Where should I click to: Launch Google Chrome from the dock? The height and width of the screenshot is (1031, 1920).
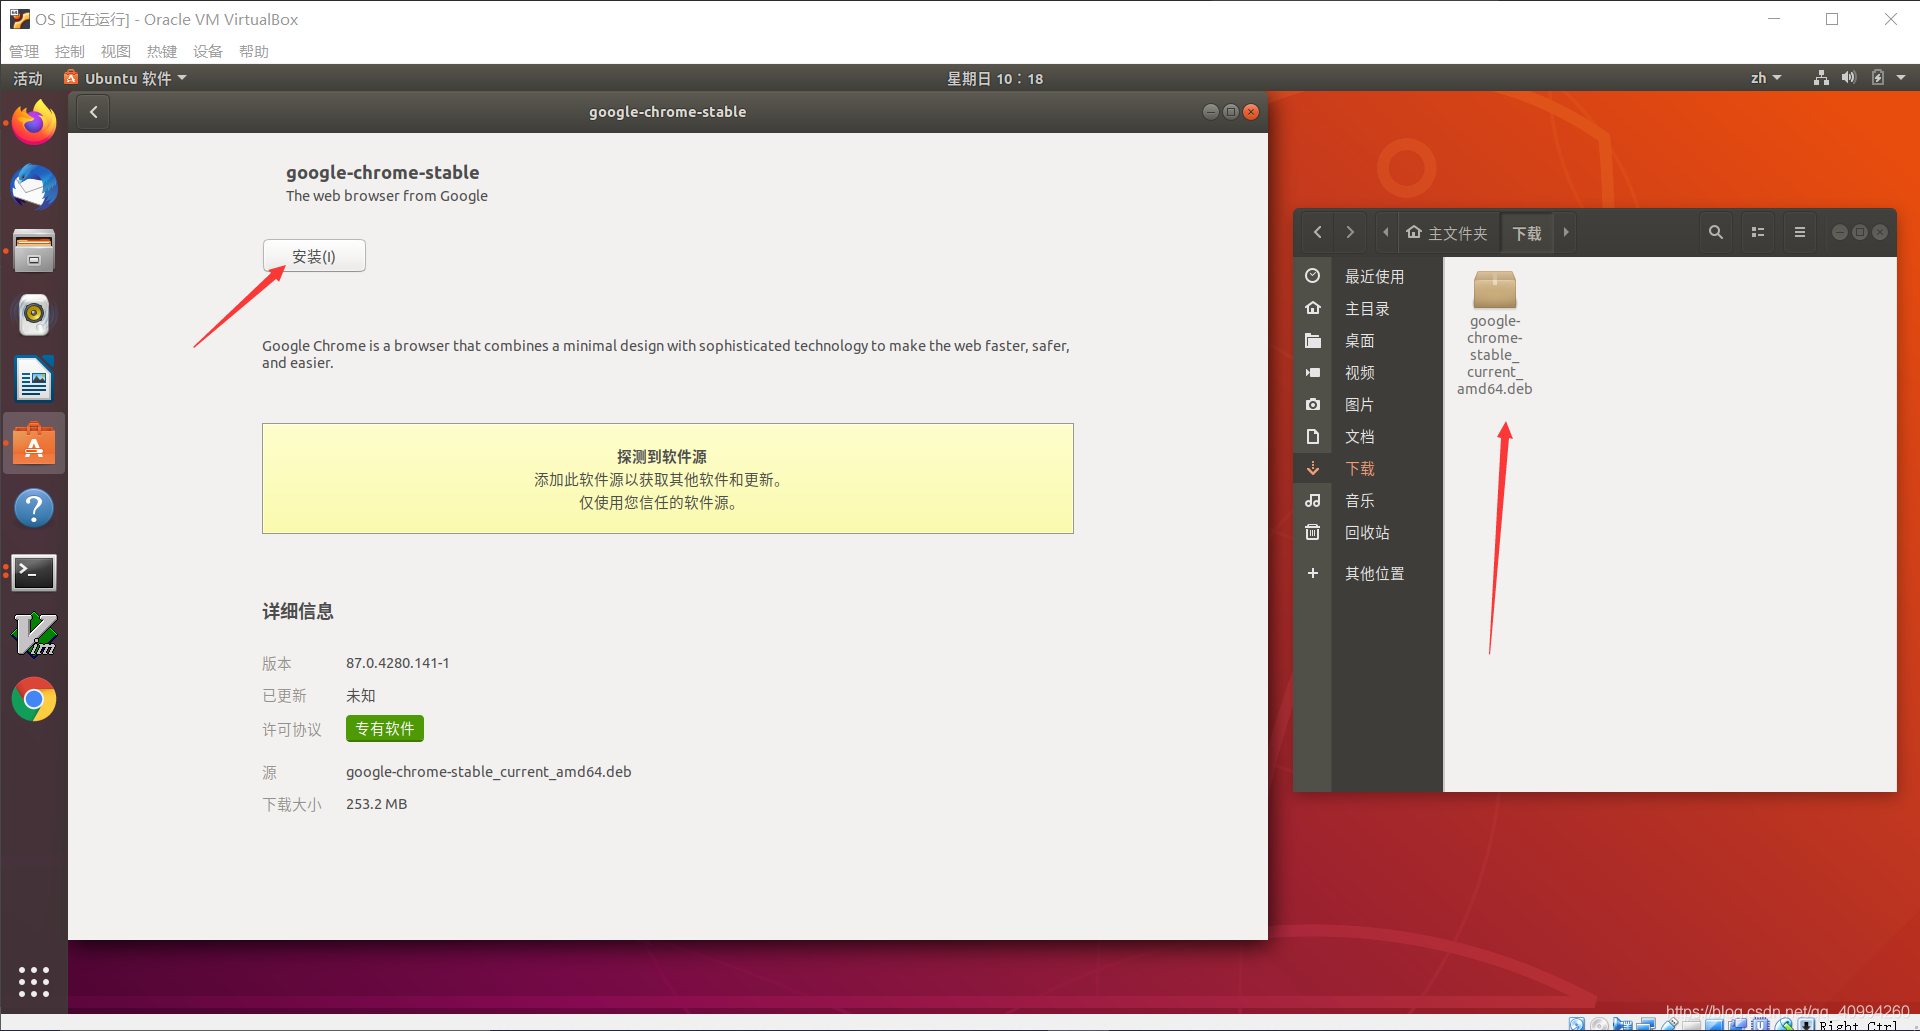tap(34, 700)
